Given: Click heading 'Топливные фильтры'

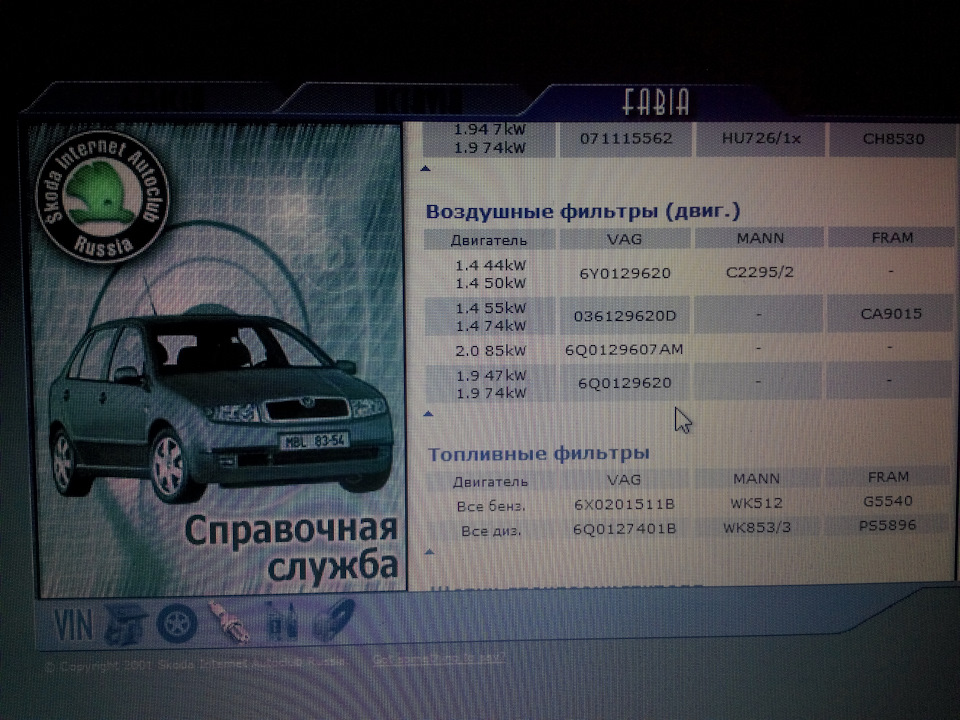Looking at the screenshot, I should click(539, 454).
